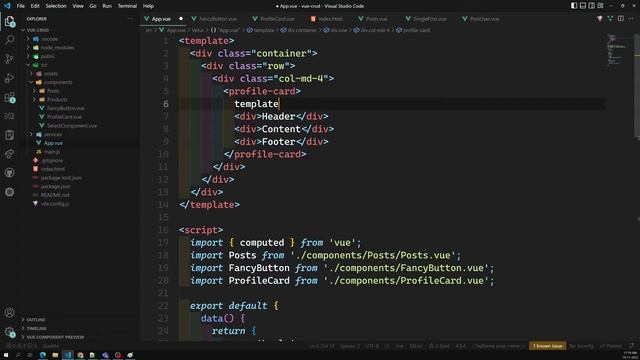Toggle the panel layout icon in title bar
This screenshot has height=360, width=640.
[x=583, y=6]
